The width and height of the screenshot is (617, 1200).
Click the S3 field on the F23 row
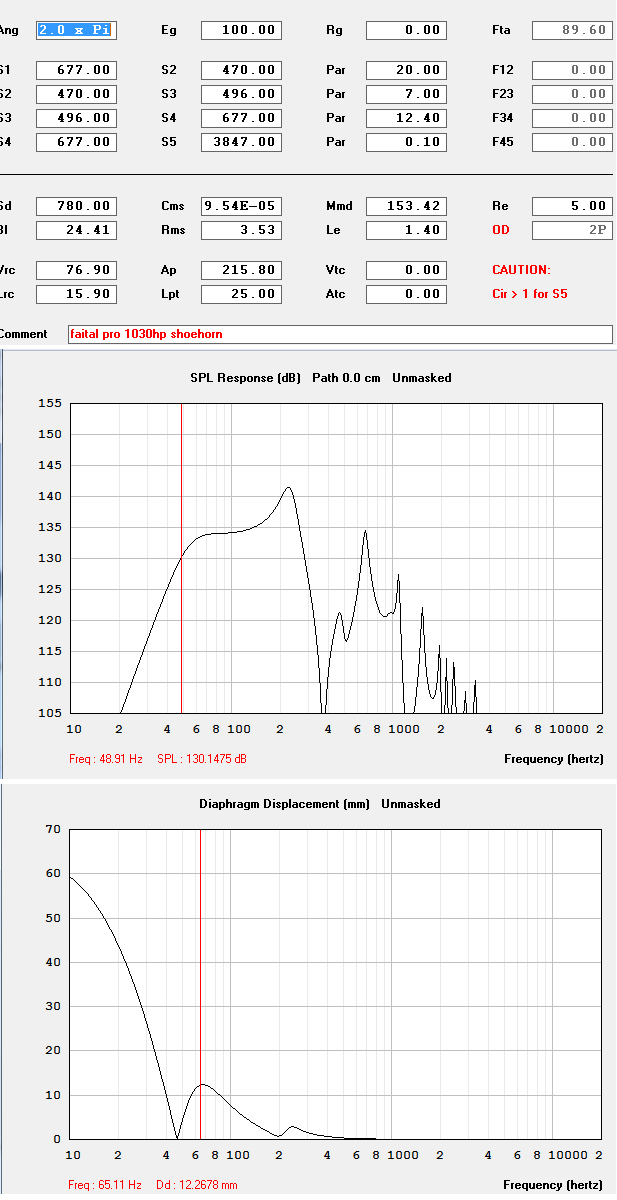(241, 94)
